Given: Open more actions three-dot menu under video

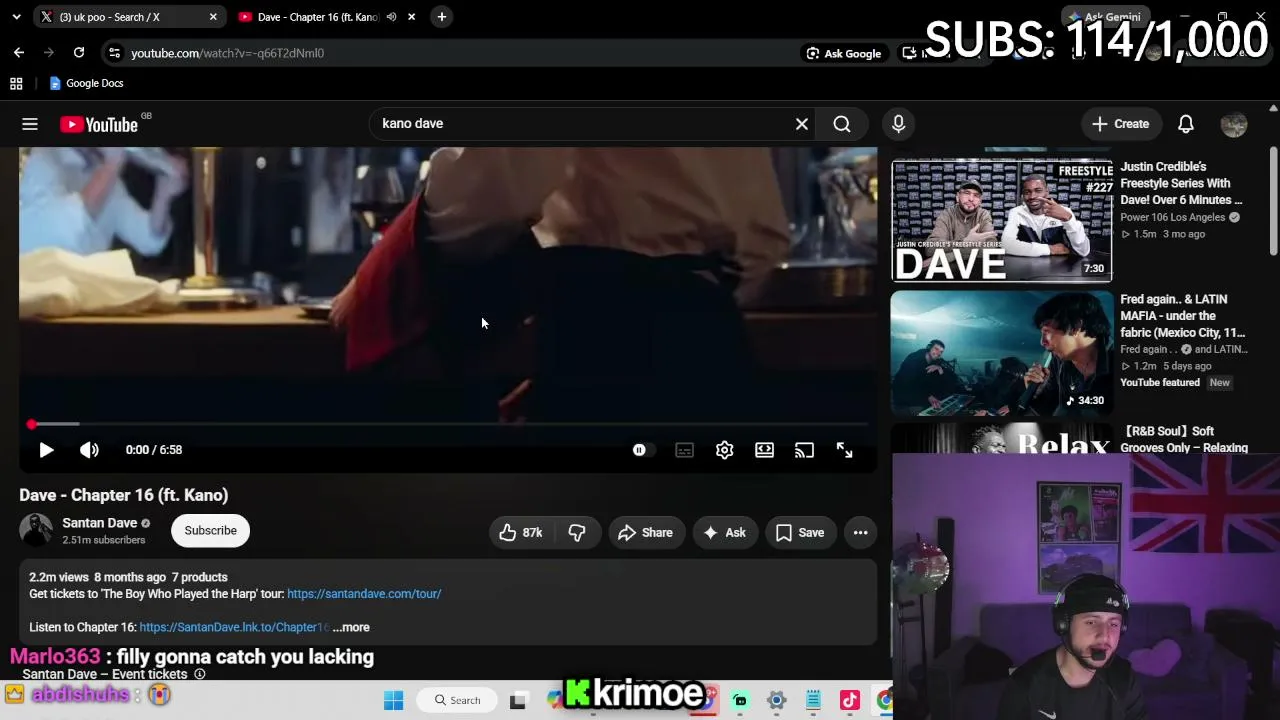Looking at the screenshot, I should click(860, 533).
